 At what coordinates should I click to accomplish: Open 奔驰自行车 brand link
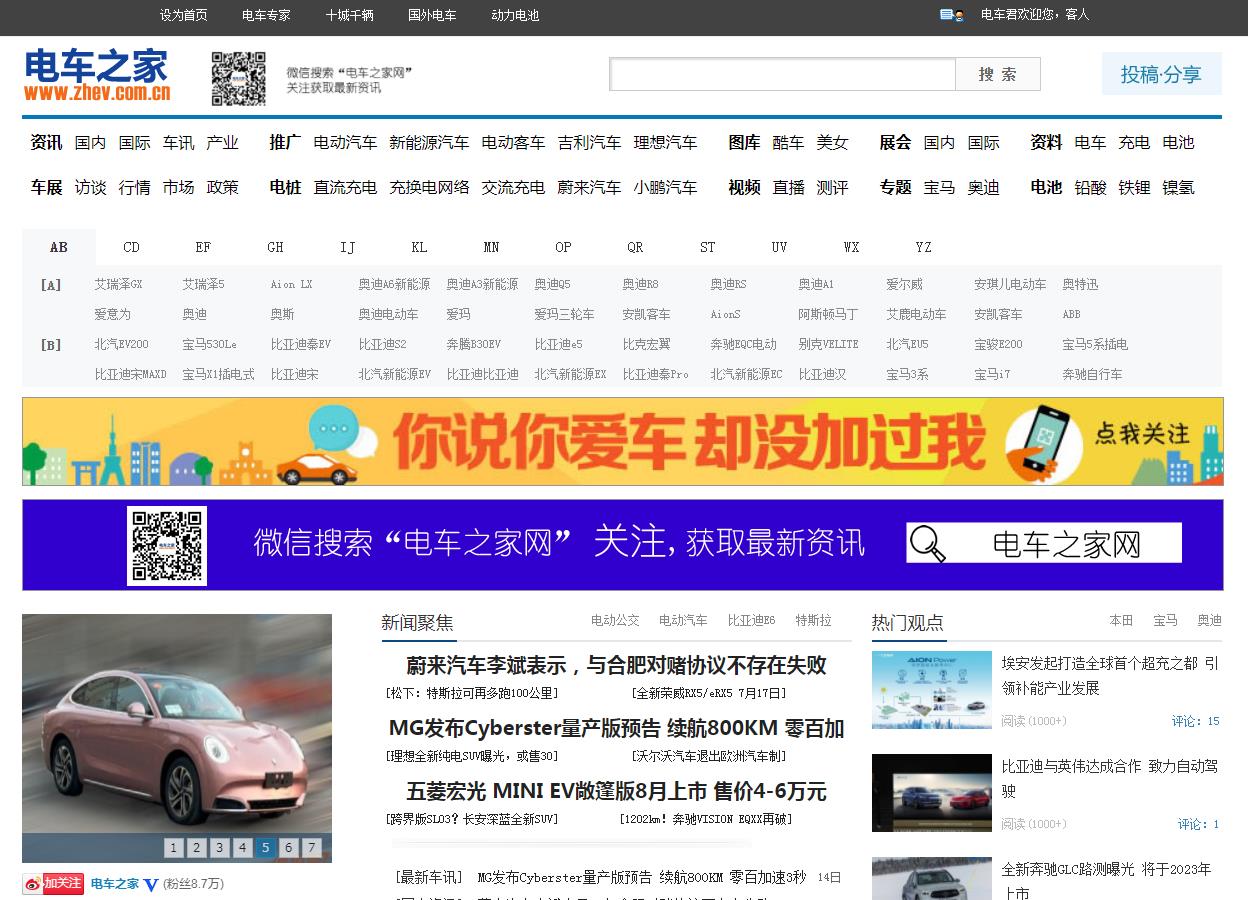tap(1092, 375)
